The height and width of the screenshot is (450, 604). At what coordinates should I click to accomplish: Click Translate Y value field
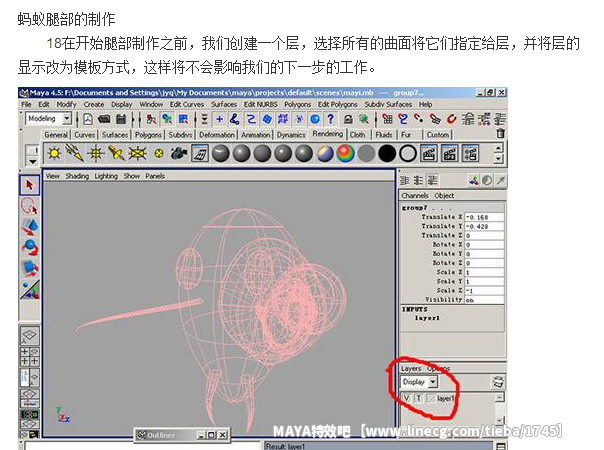pos(484,227)
